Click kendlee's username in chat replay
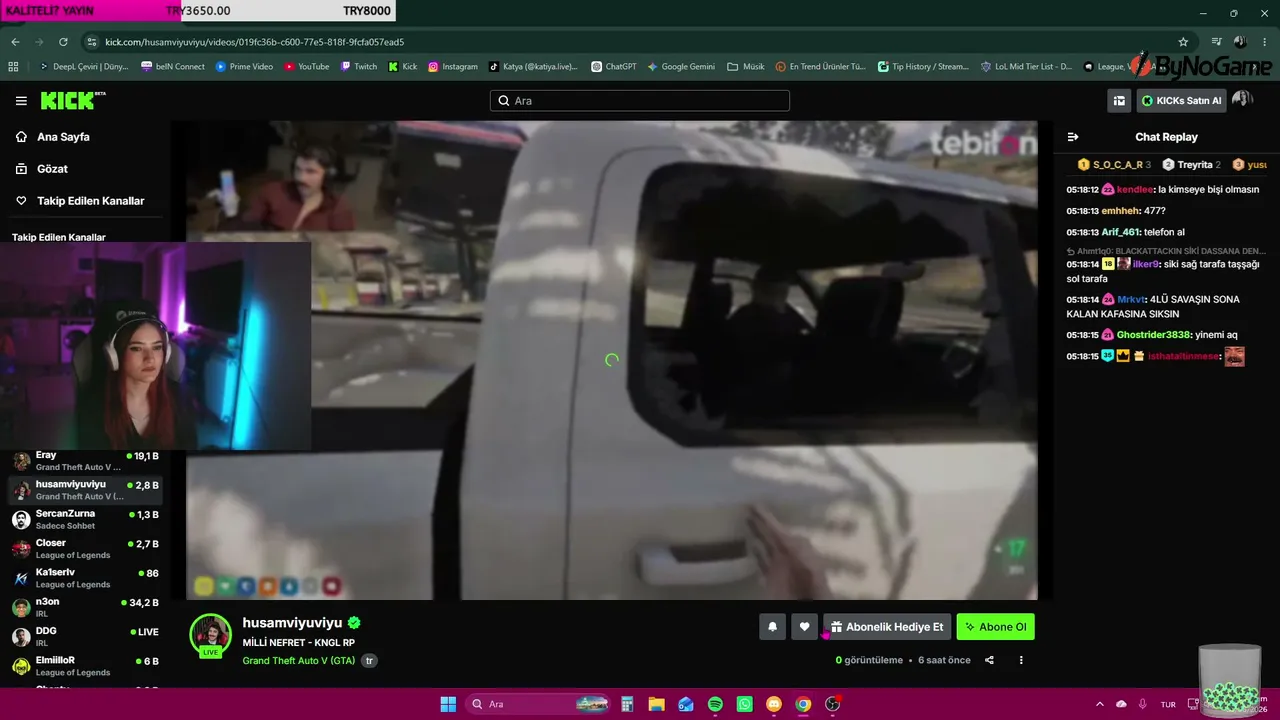1280x720 pixels. click(1134, 190)
